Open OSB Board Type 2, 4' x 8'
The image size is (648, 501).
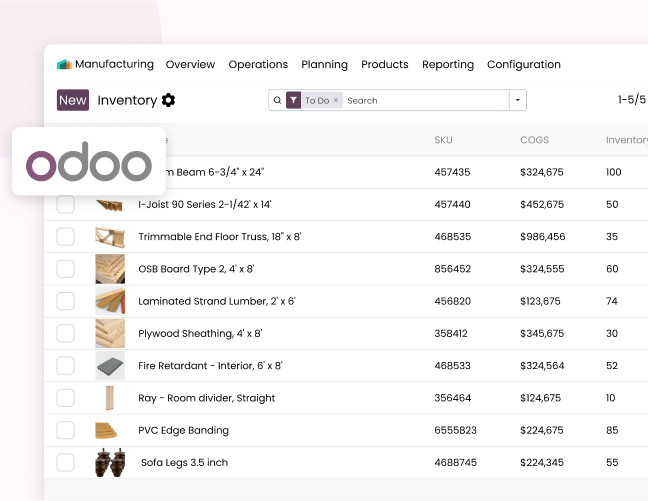point(196,269)
